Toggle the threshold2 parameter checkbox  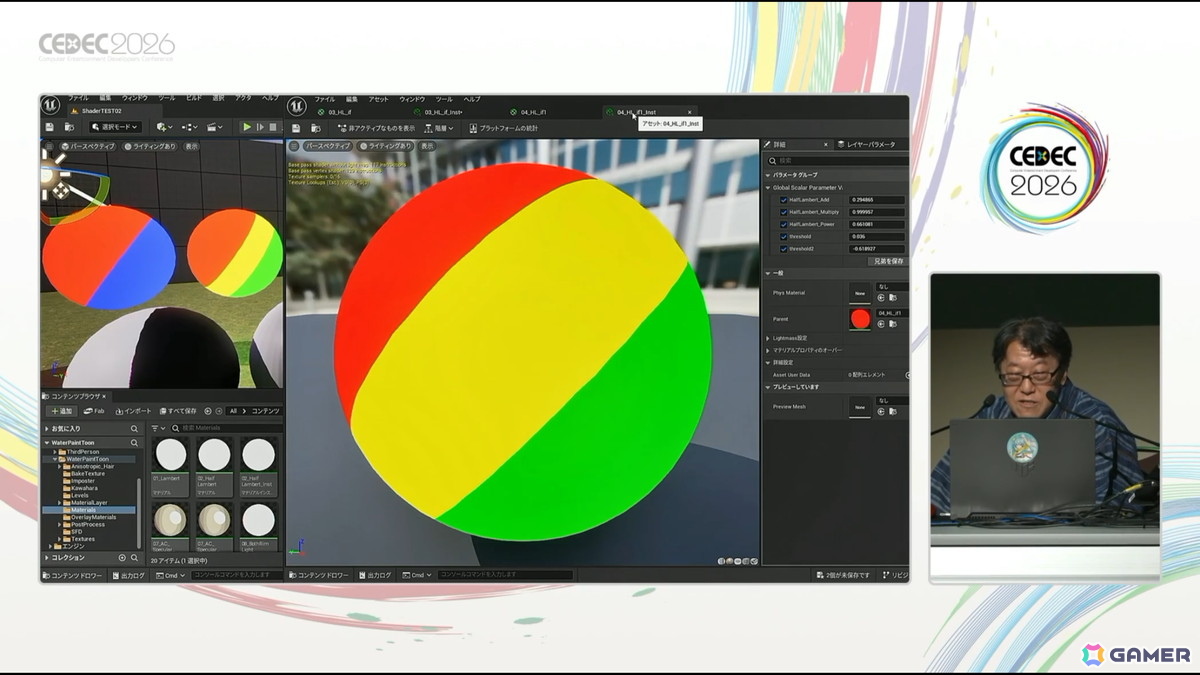point(783,248)
